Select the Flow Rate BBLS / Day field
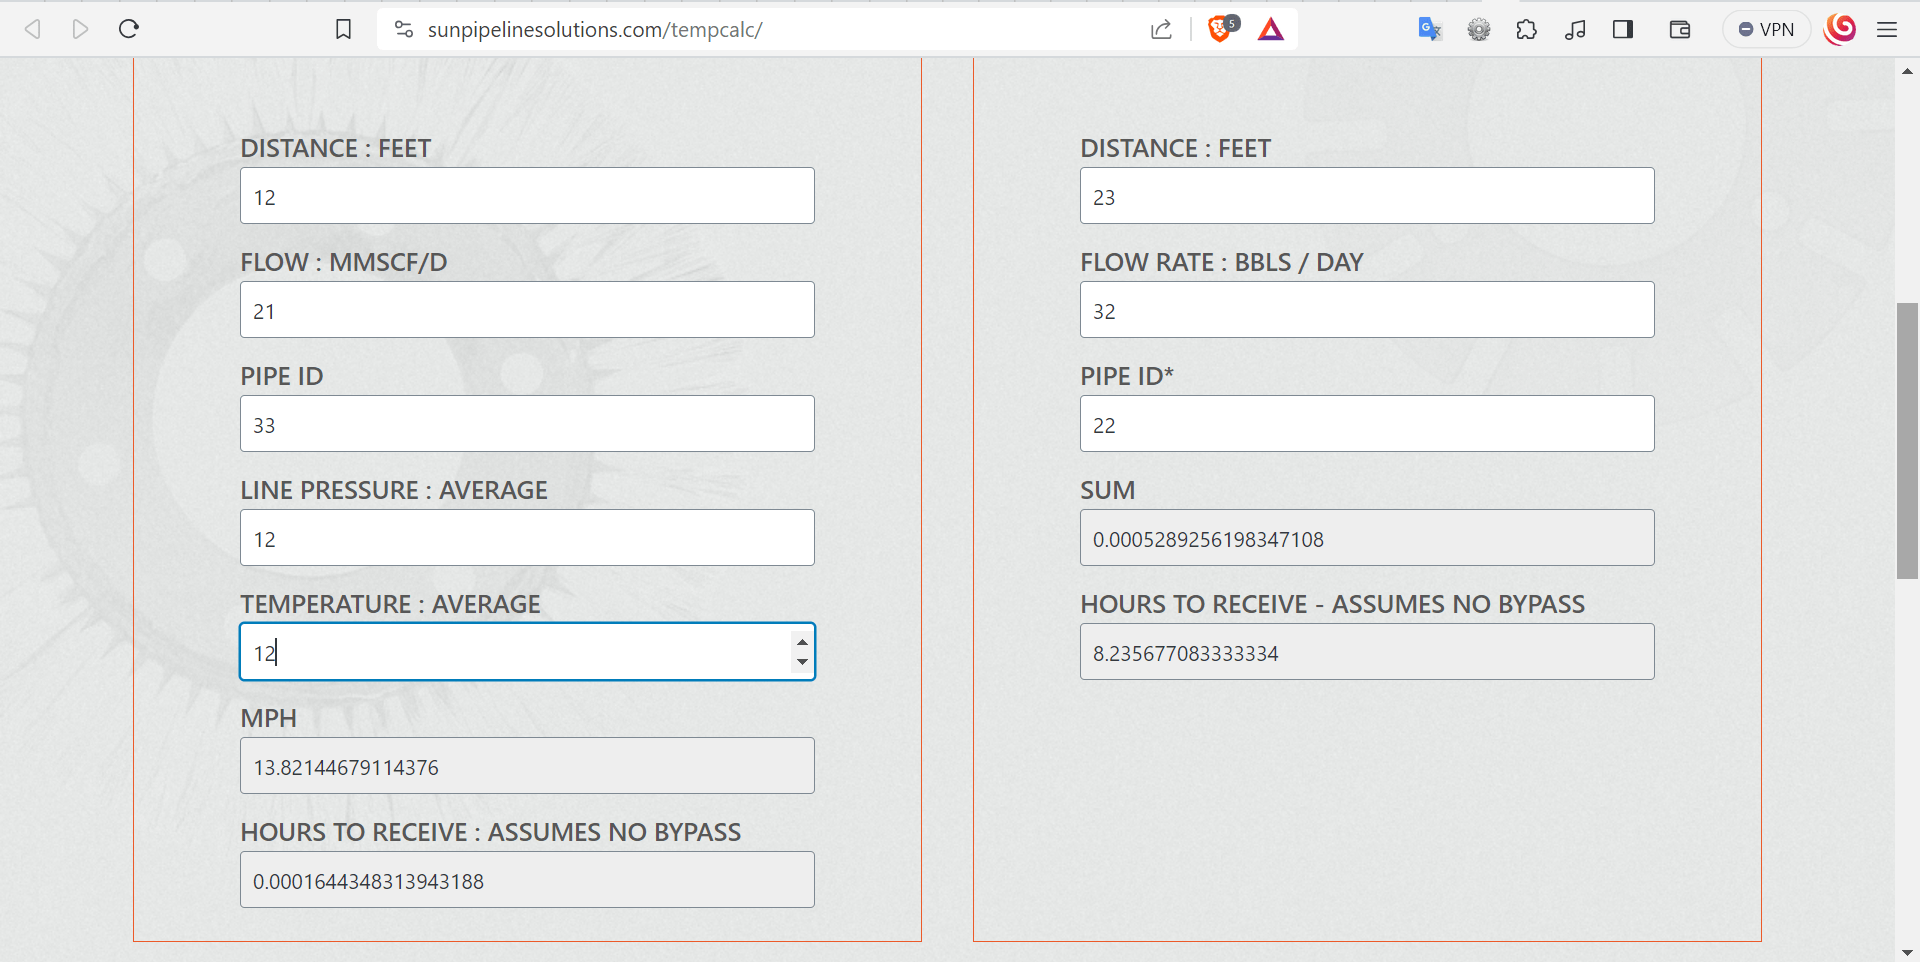 1367,310
